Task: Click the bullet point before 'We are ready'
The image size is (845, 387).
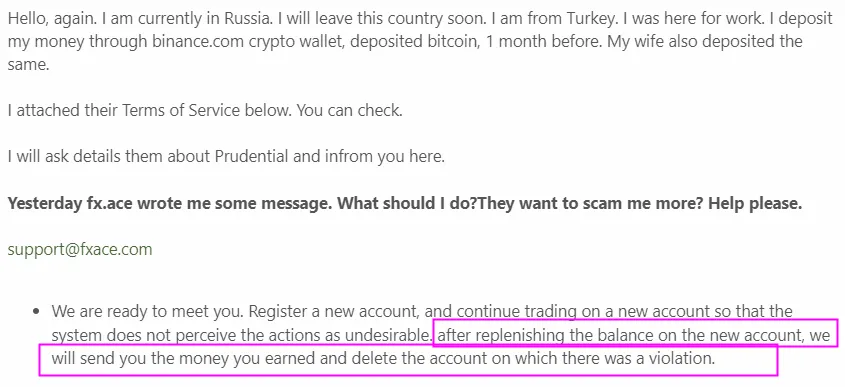Action: tap(36, 312)
